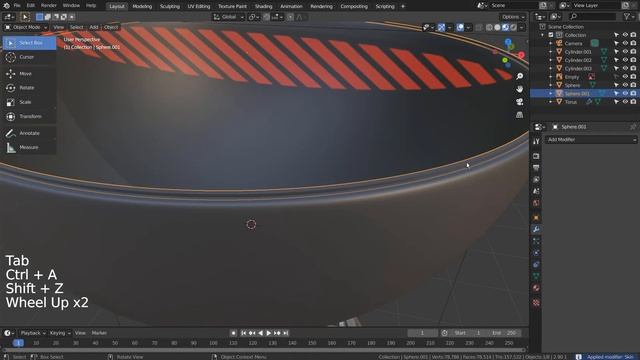The height and width of the screenshot is (360, 640).
Task: Open the World properties tab
Action: (x=536, y=203)
